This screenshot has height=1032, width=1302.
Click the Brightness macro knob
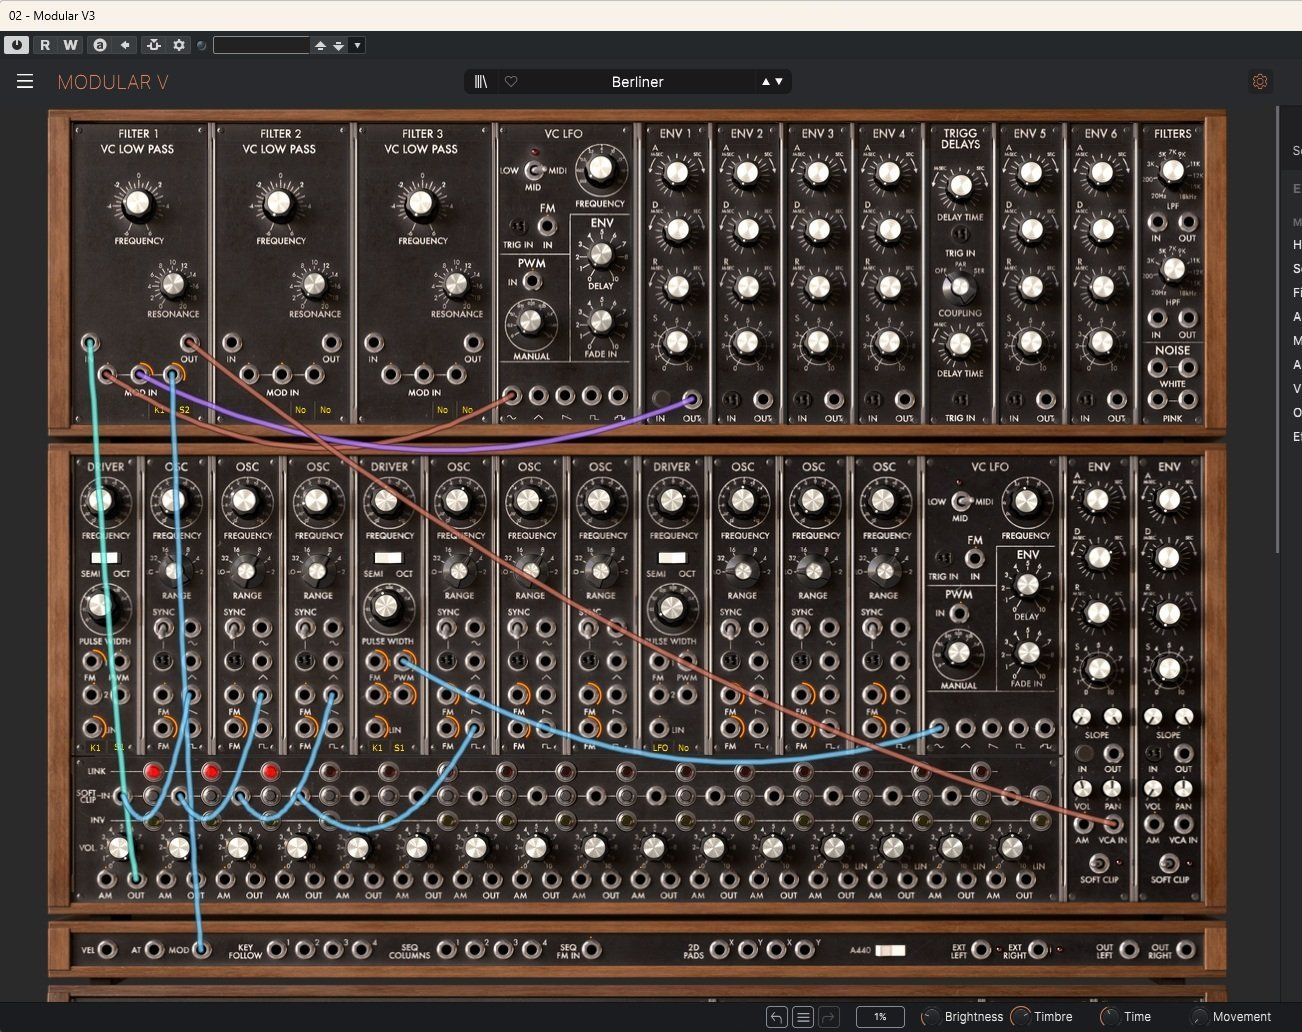[930, 1017]
